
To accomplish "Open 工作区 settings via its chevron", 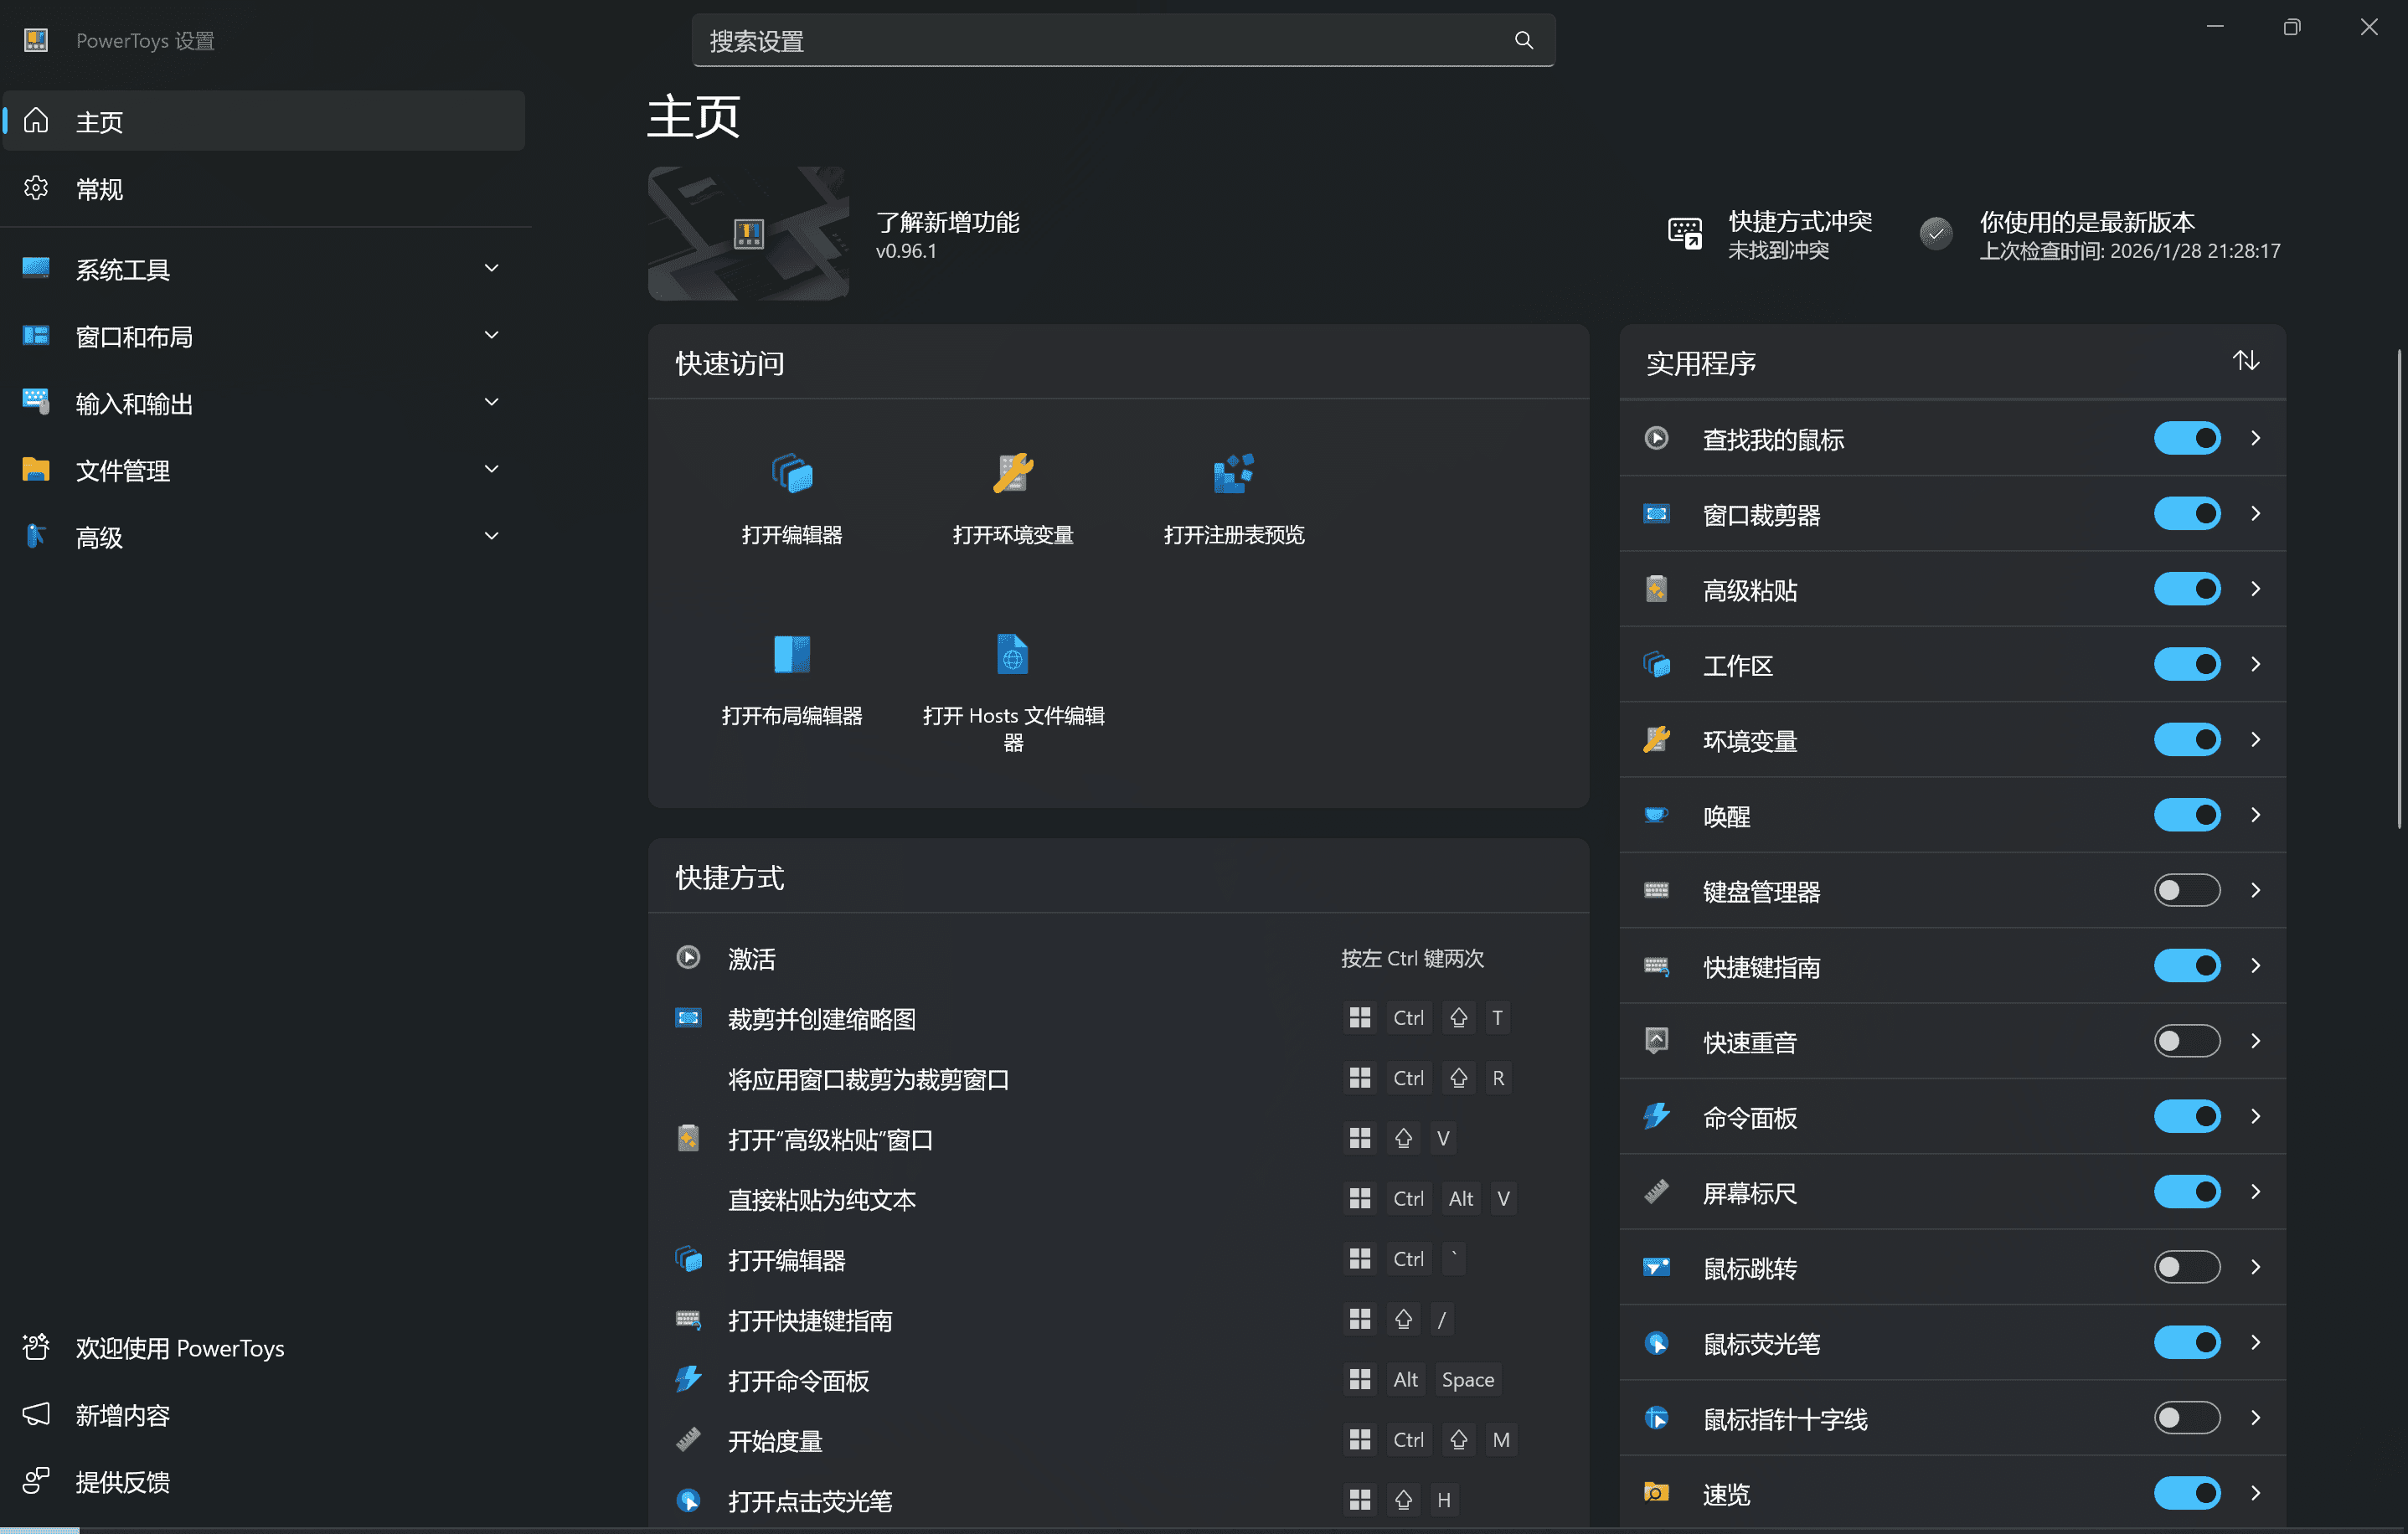I will click(2255, 664).
